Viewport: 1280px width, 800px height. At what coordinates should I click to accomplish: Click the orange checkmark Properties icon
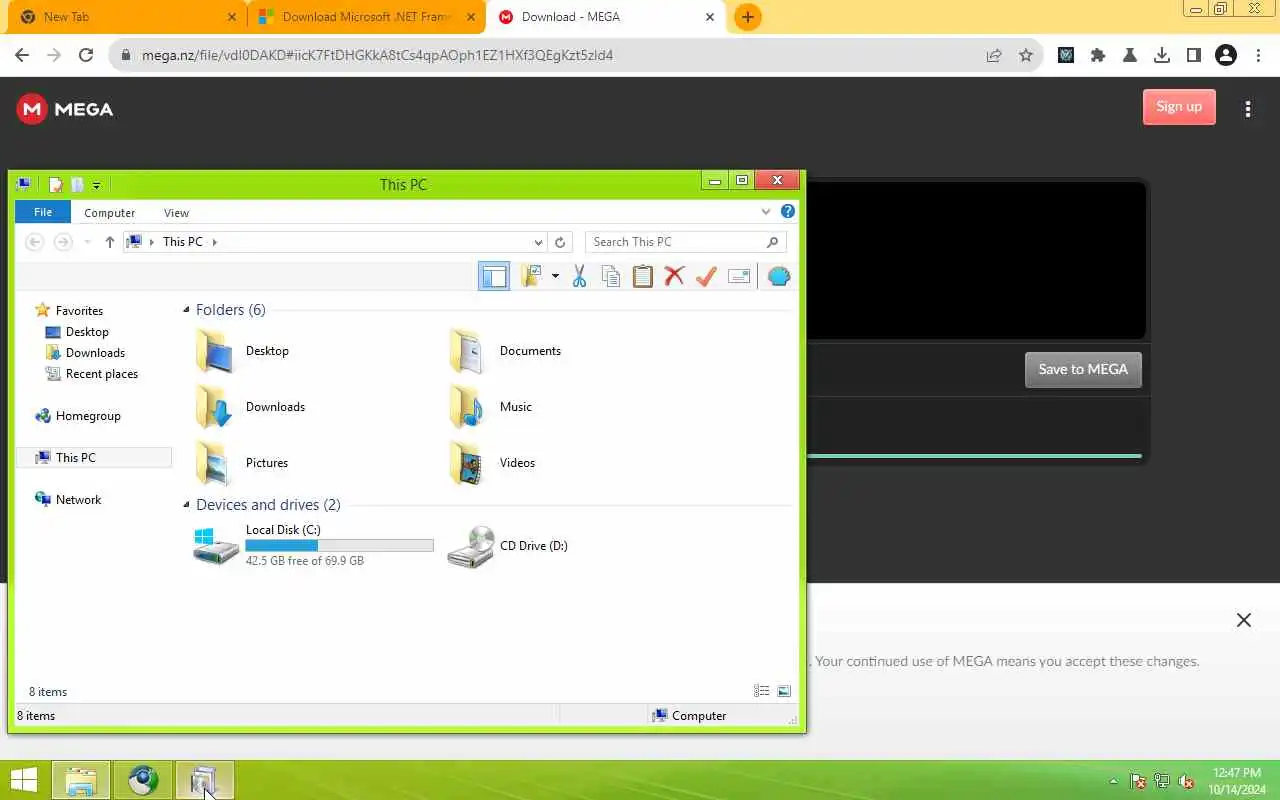click(706, 276)
